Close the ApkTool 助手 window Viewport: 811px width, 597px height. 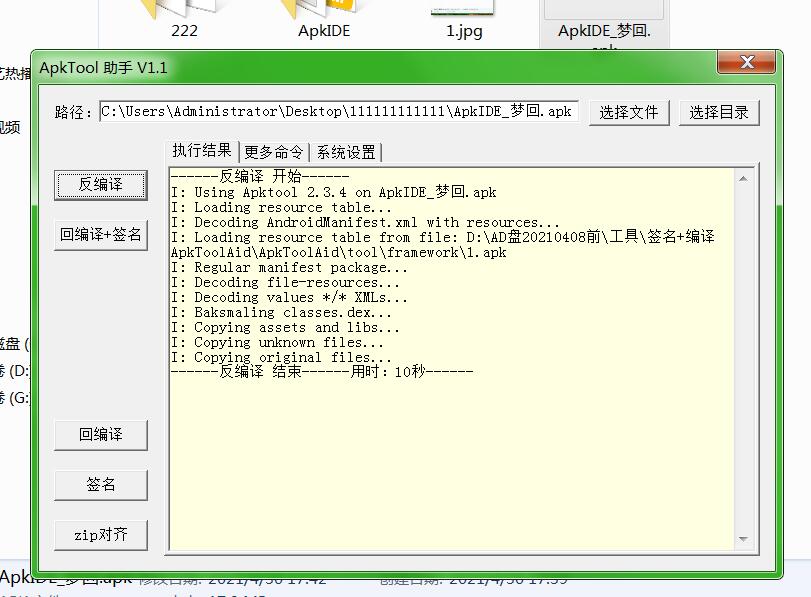click(x=746, y=63)
